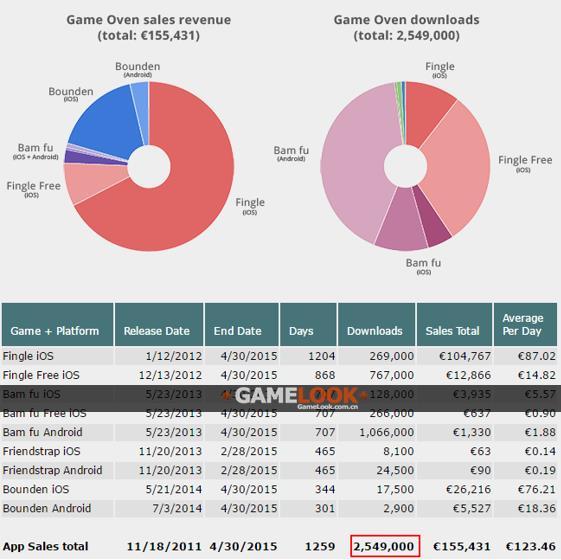Select 'Fingle (iOS)' label on downloads chart
This screenshot has width=561, height=560.
(440, 69)
